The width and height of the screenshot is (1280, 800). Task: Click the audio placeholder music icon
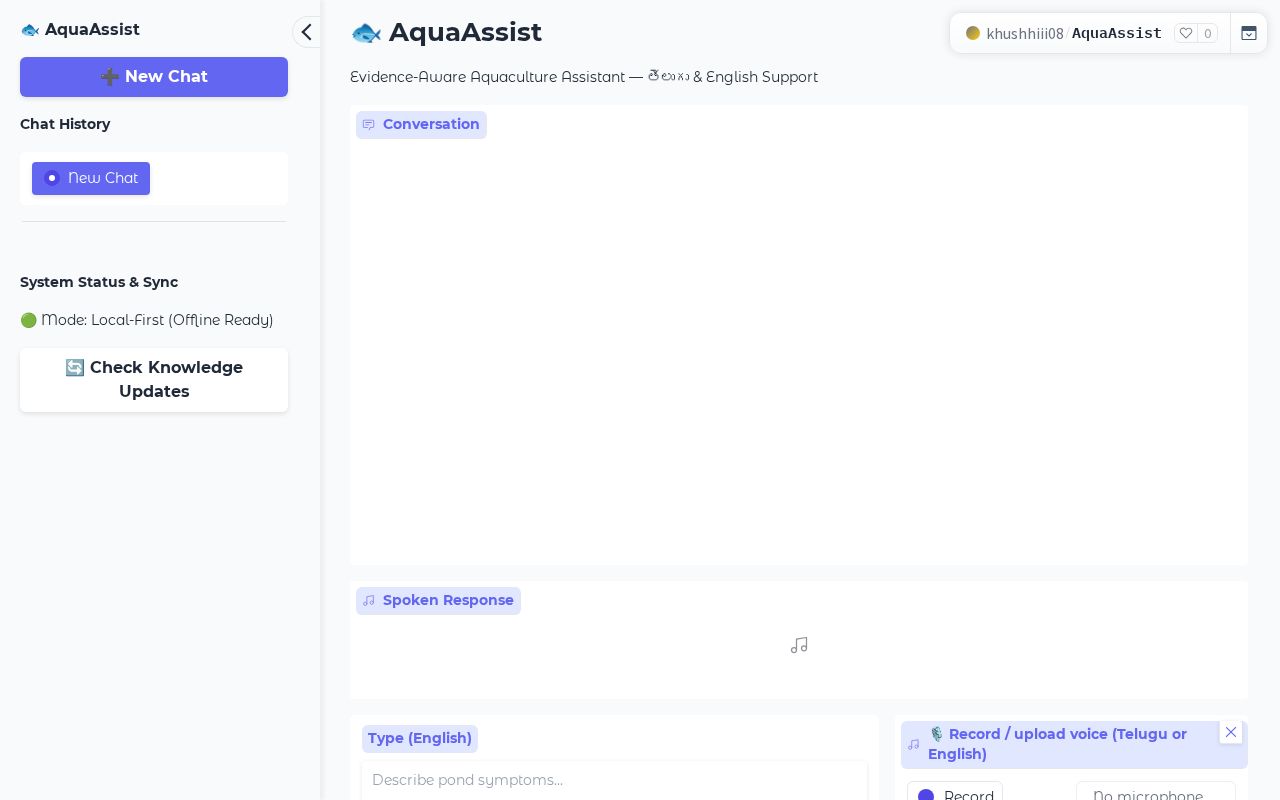pos(799,646)
